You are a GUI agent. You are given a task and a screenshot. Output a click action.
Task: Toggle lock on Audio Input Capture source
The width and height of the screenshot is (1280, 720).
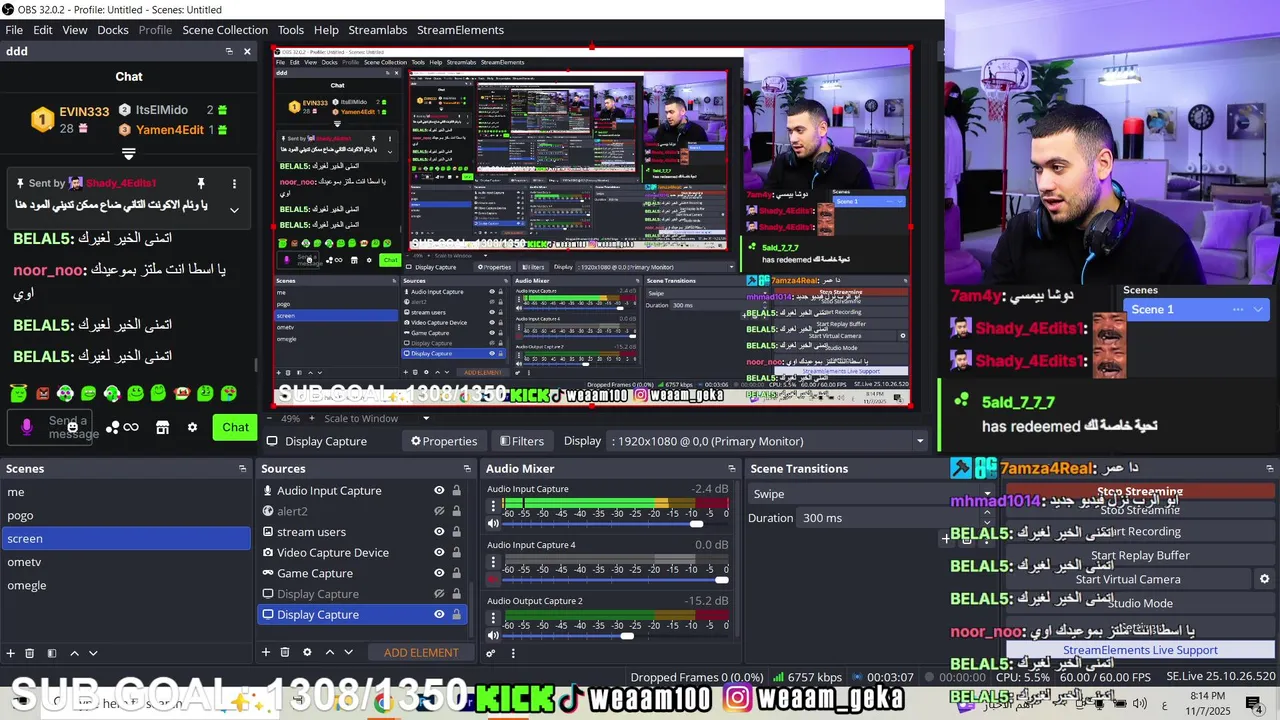[457, 490]
